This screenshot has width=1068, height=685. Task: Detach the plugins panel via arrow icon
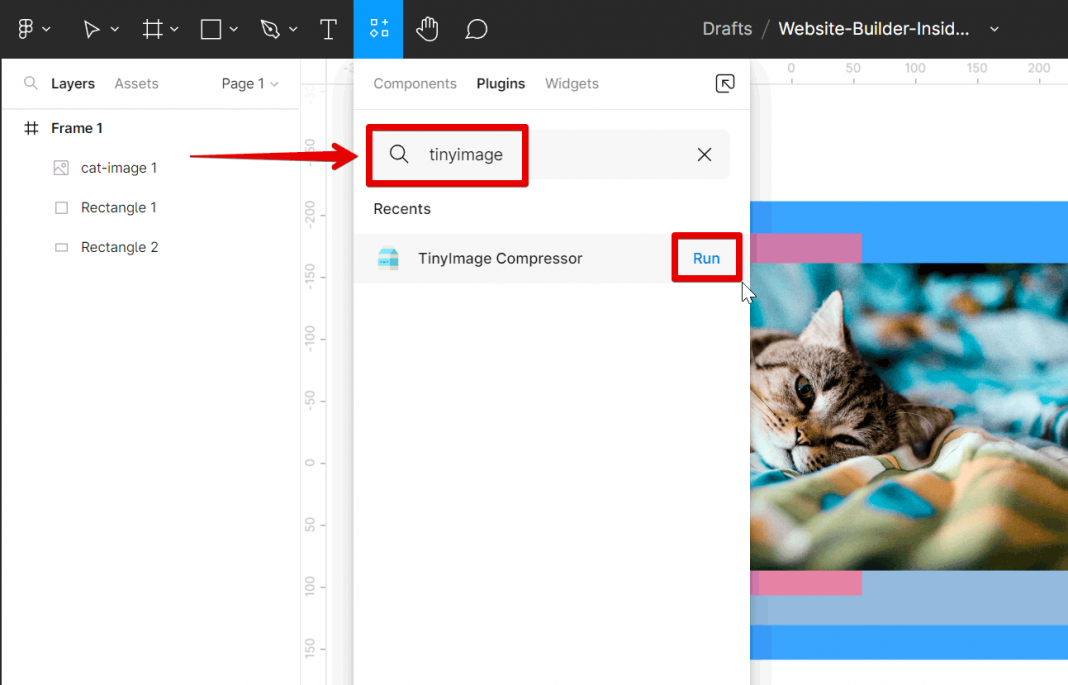pyautogui.click(x=725, y=83)
